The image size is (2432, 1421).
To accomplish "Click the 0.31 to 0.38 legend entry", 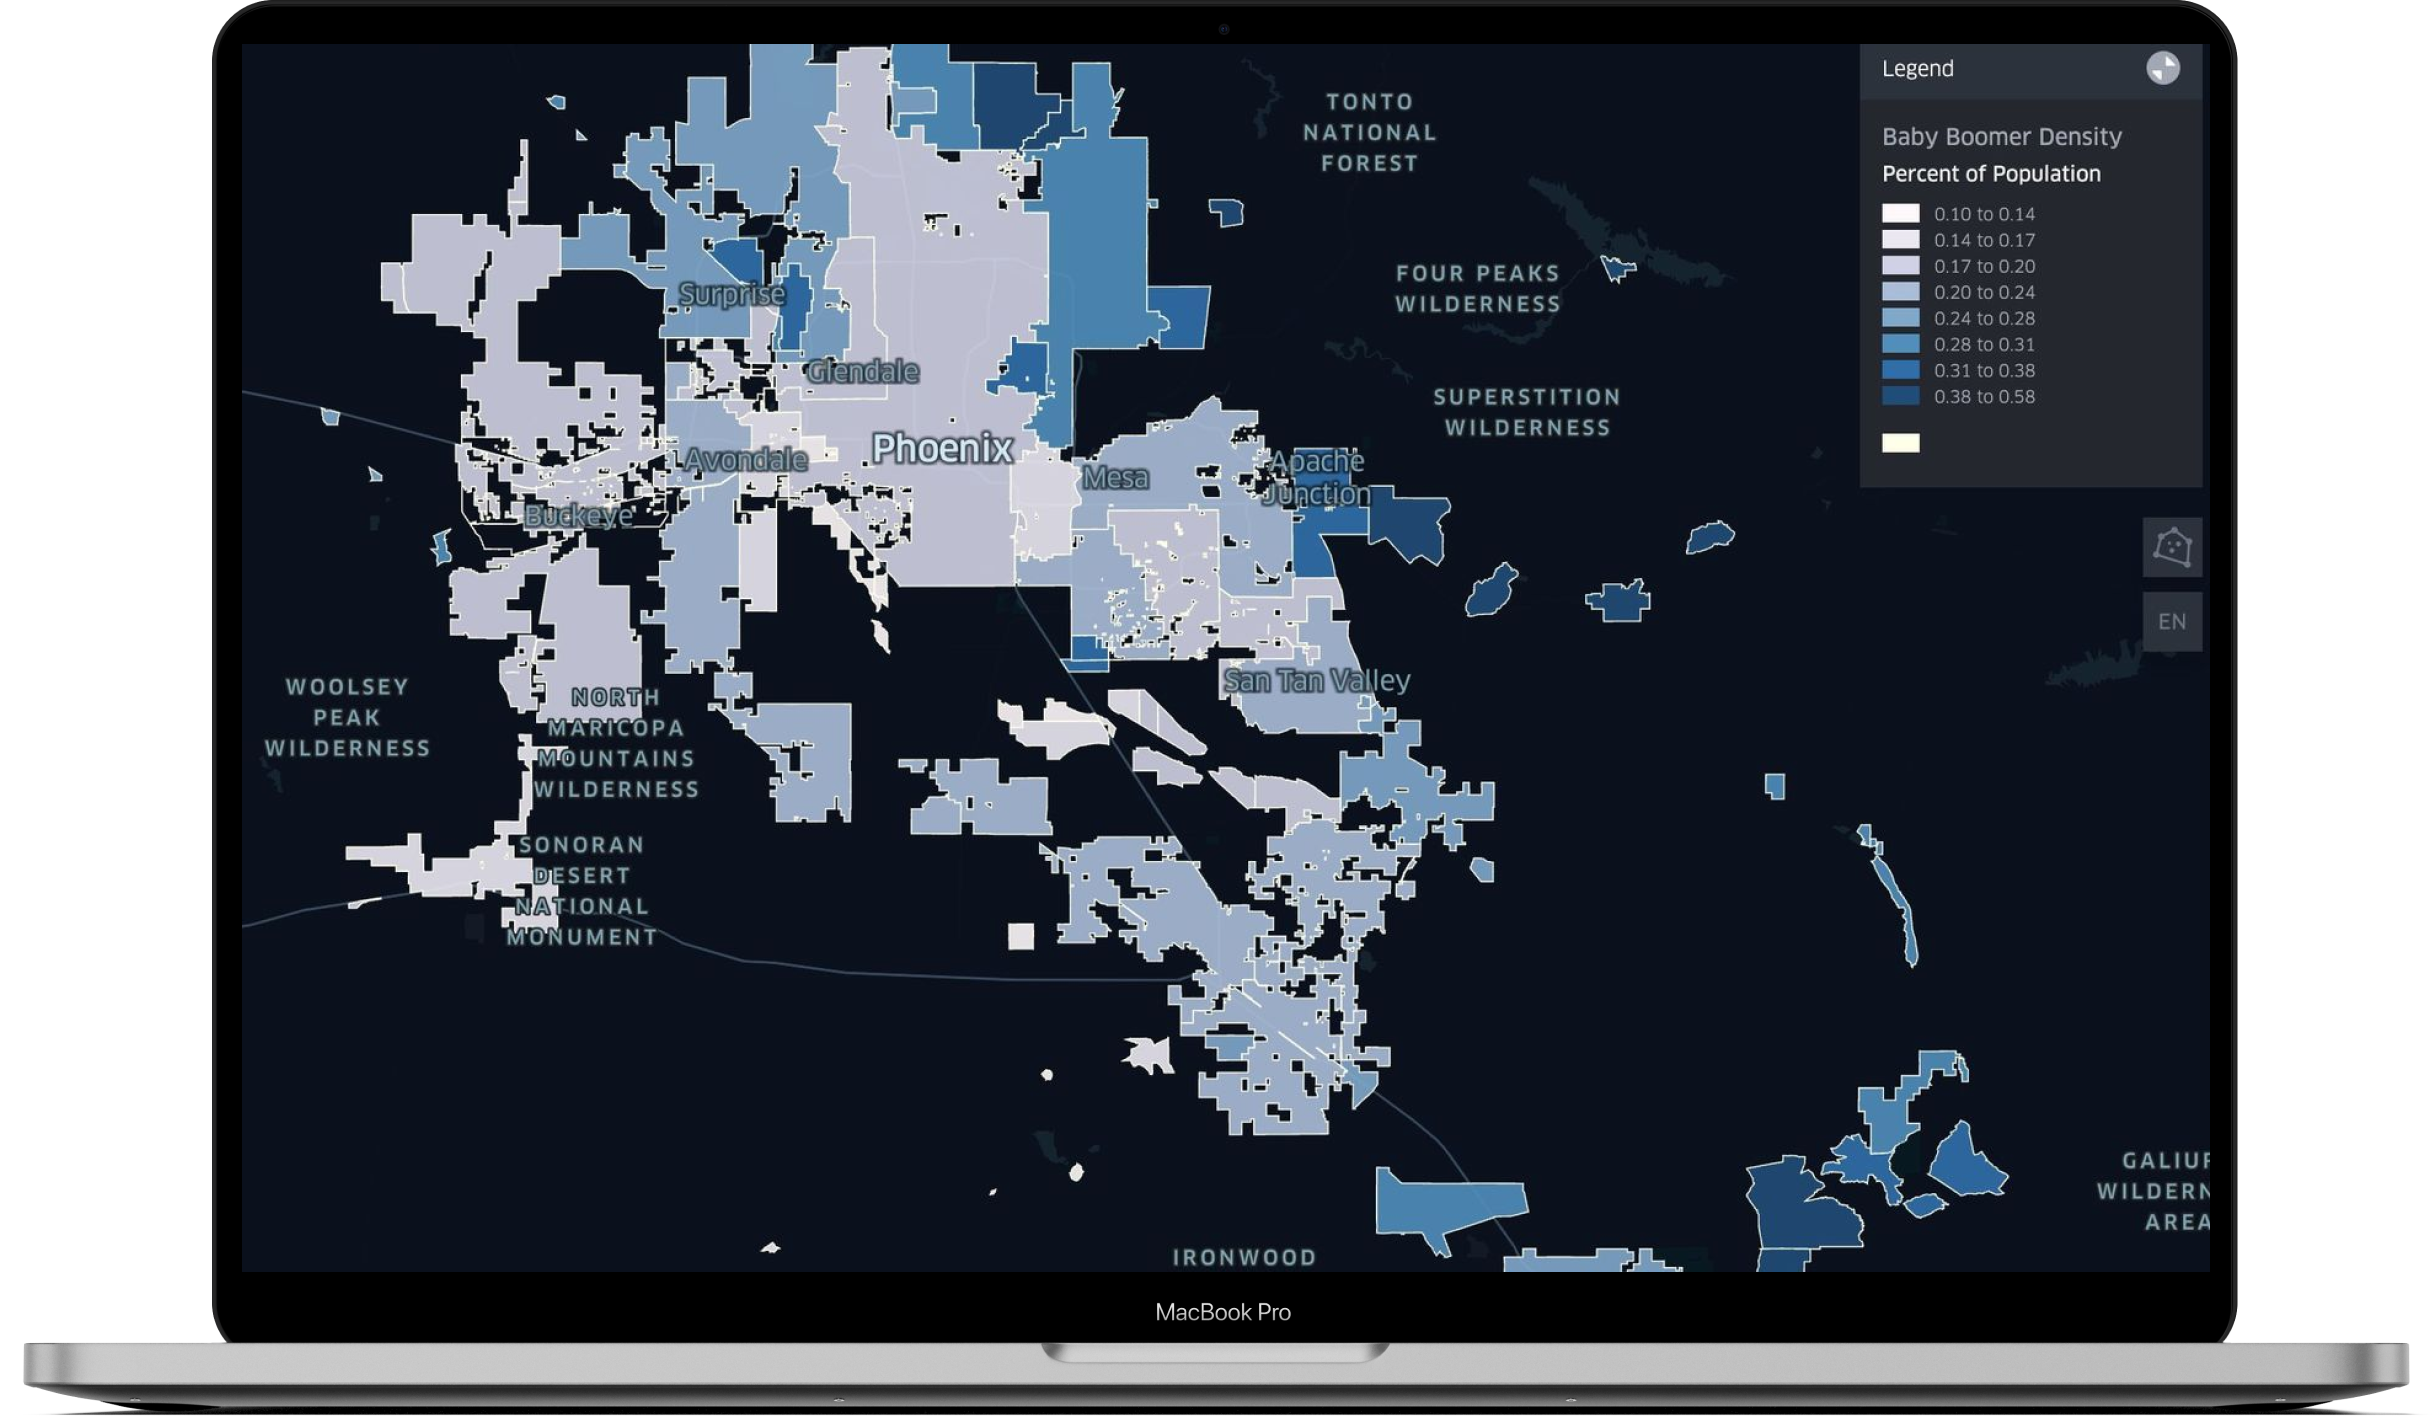I will (x=1983, y=370).
